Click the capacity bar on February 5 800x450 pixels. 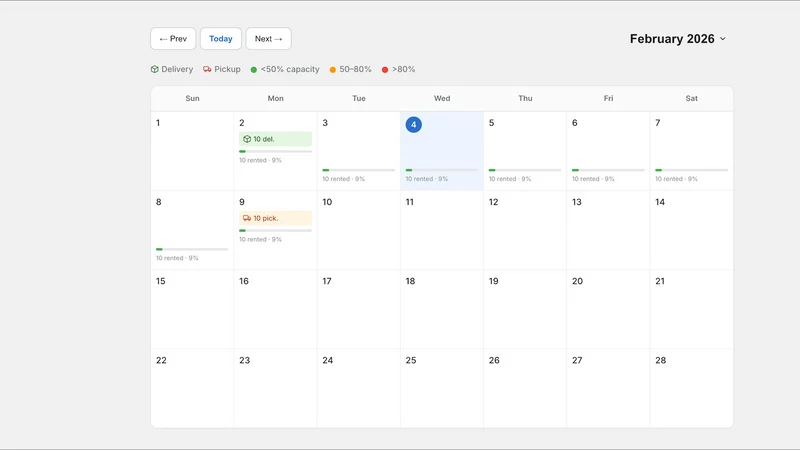[525, 170]
